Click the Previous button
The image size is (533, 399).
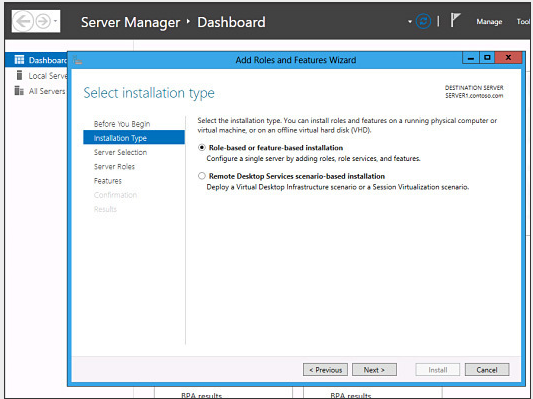tap(325, 370)
